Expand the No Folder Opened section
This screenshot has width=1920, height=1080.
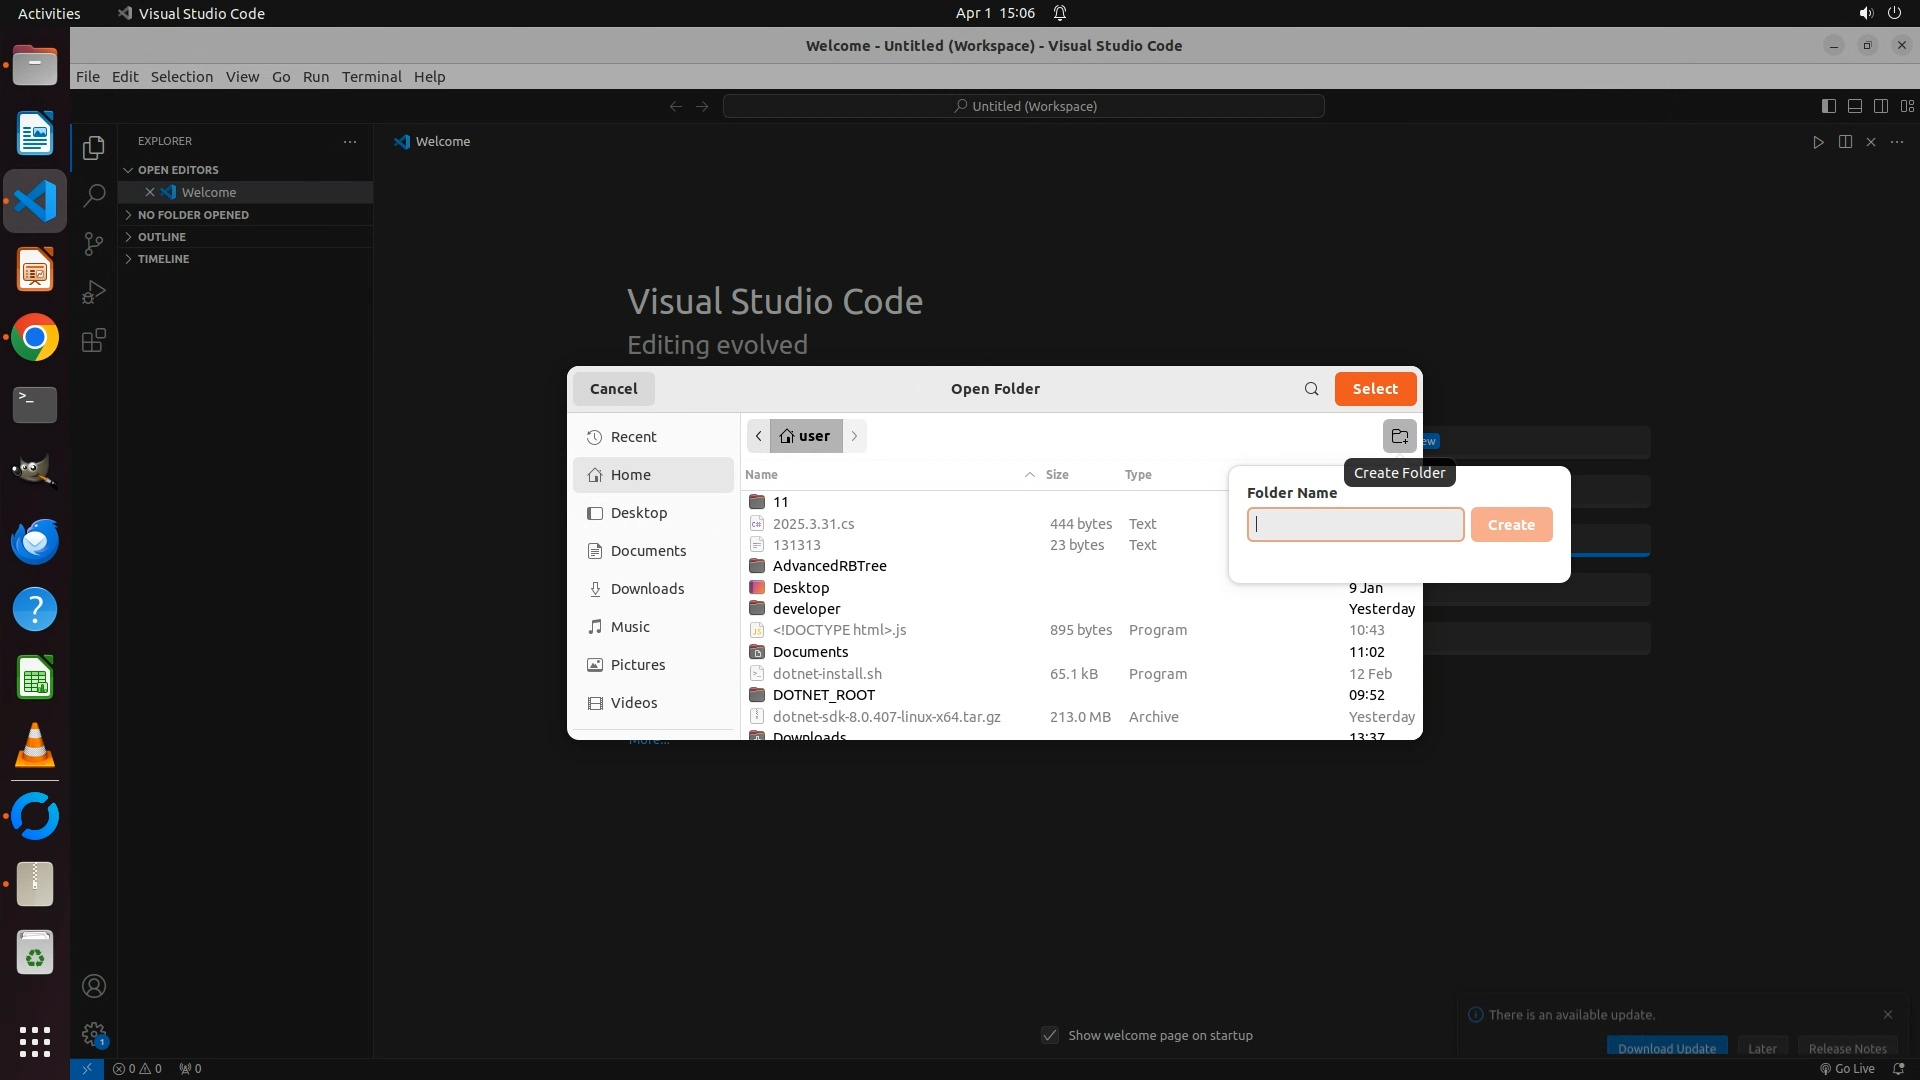tap(193, 215)
